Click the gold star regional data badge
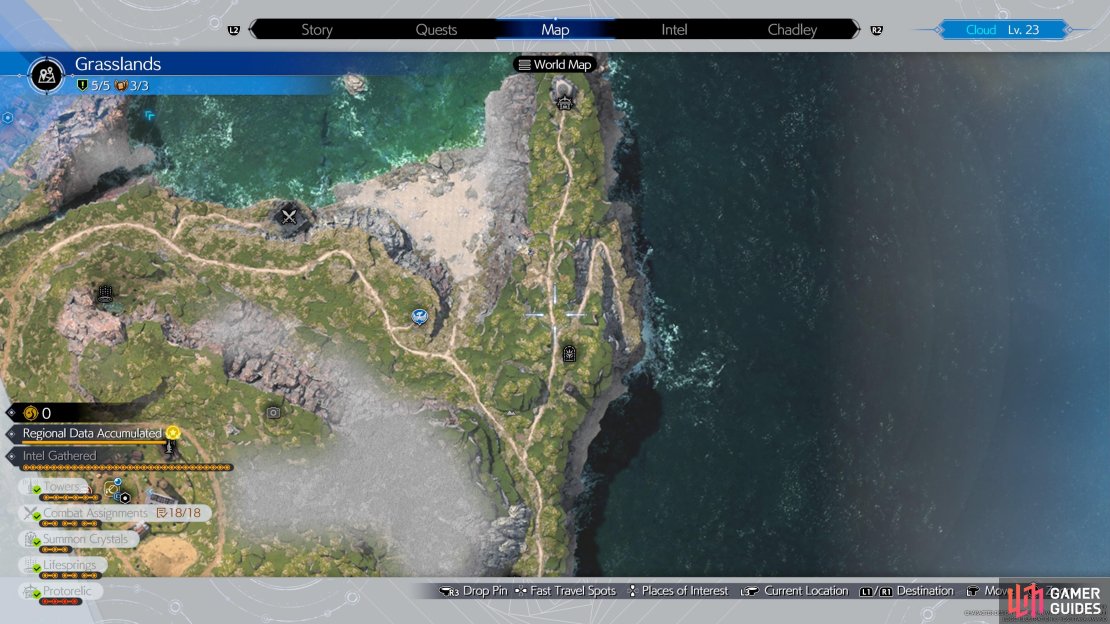 (x=173, y=433)
